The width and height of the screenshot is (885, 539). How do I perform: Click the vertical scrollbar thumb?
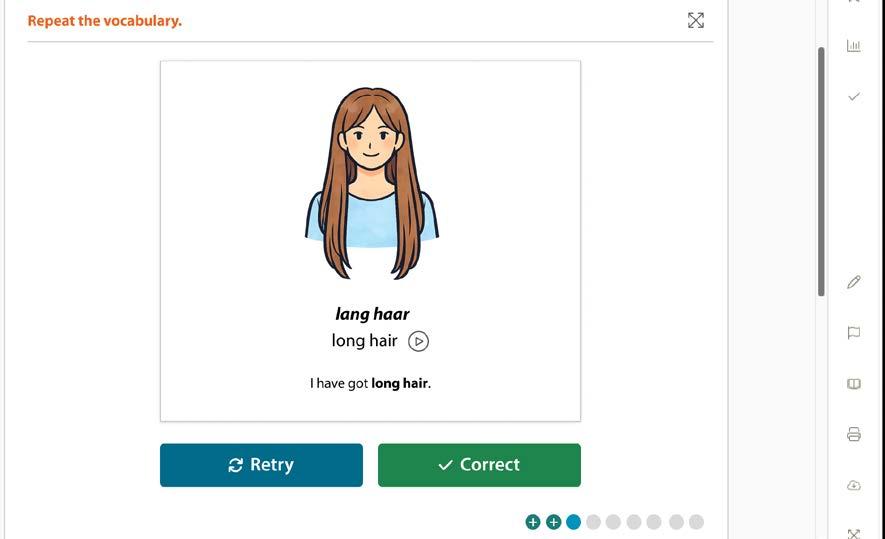821,172
